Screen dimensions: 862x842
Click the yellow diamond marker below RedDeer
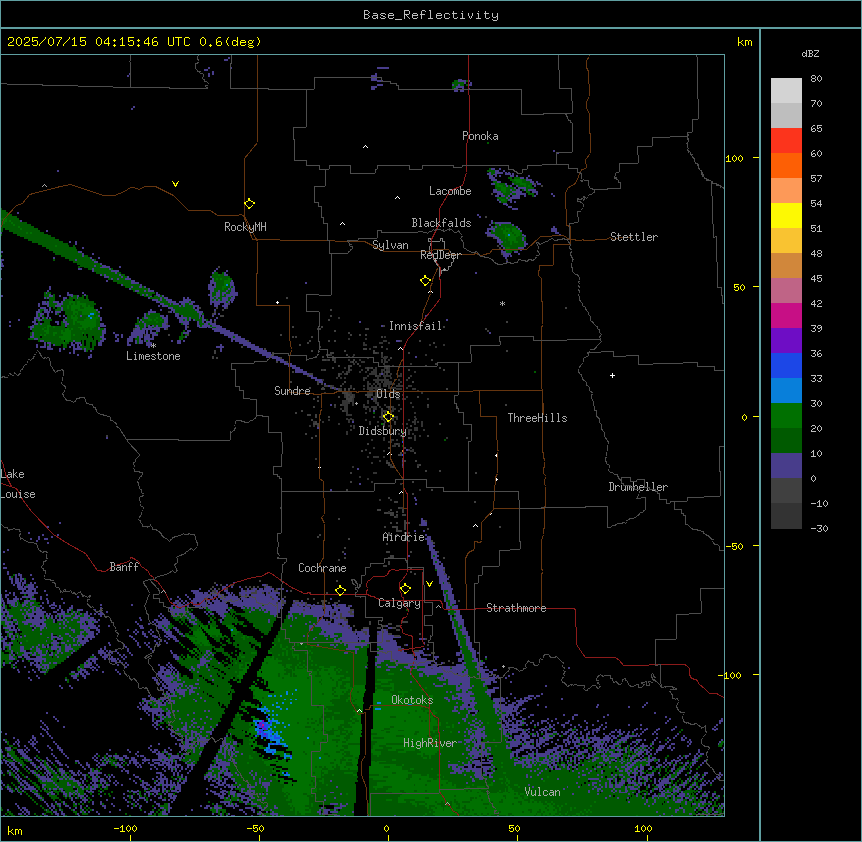(426, 281)
